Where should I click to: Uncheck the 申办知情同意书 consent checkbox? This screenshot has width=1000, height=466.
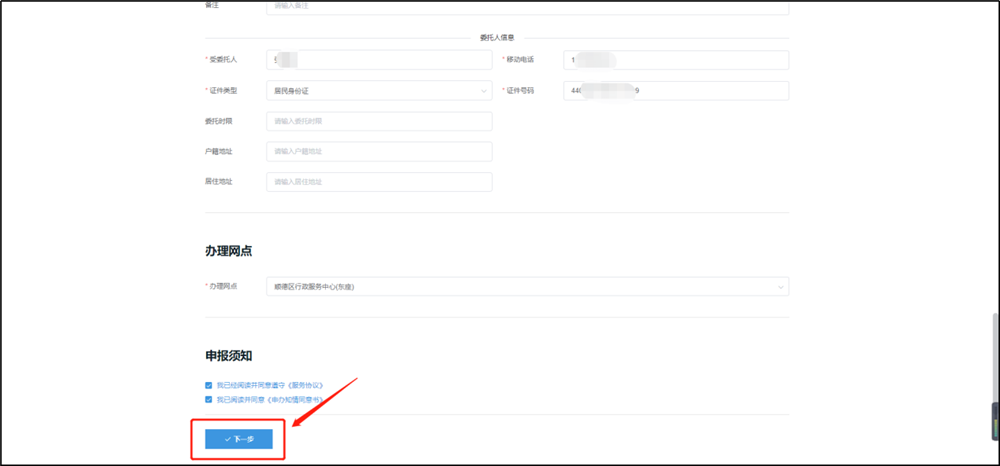[x=209, y=400]
